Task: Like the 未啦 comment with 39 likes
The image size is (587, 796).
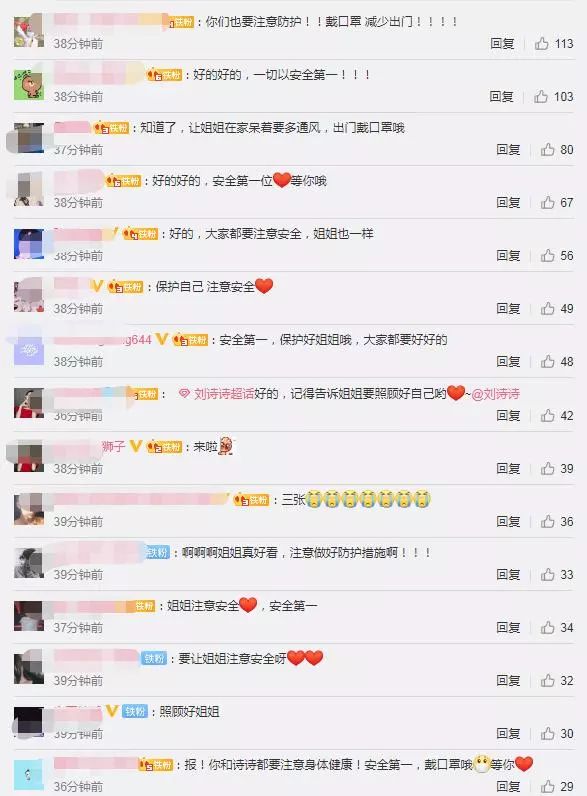Action: point(547,469)
